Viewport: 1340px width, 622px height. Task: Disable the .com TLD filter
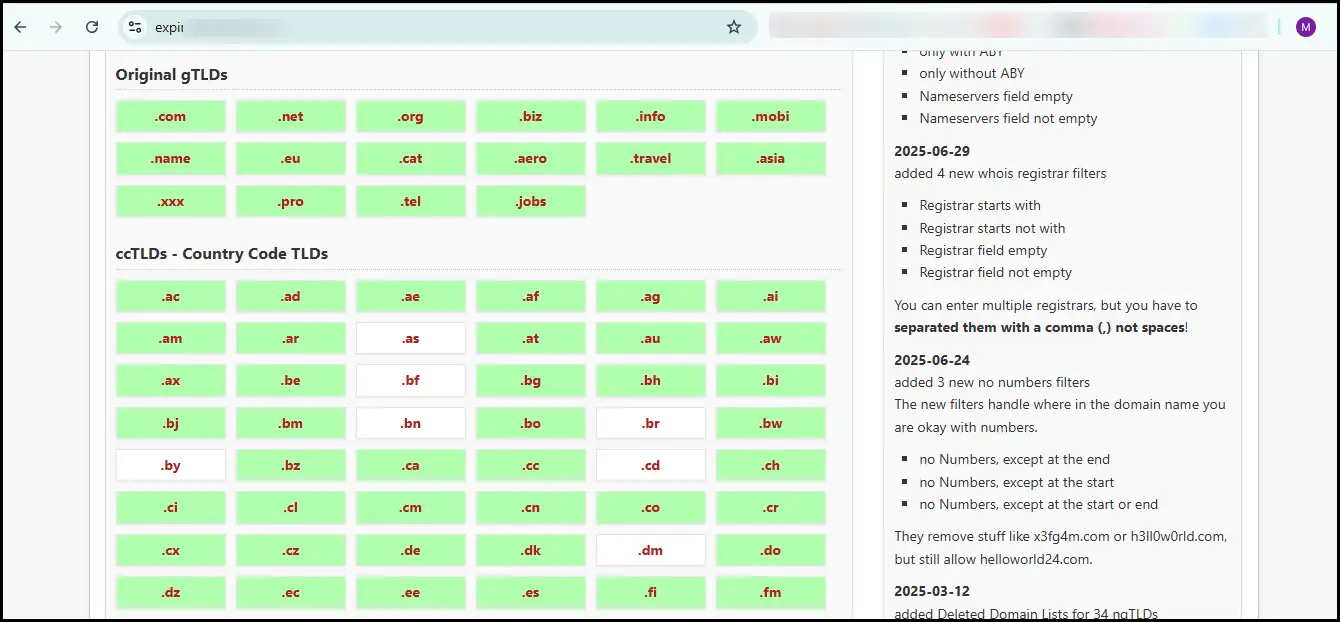click(170, 116)
